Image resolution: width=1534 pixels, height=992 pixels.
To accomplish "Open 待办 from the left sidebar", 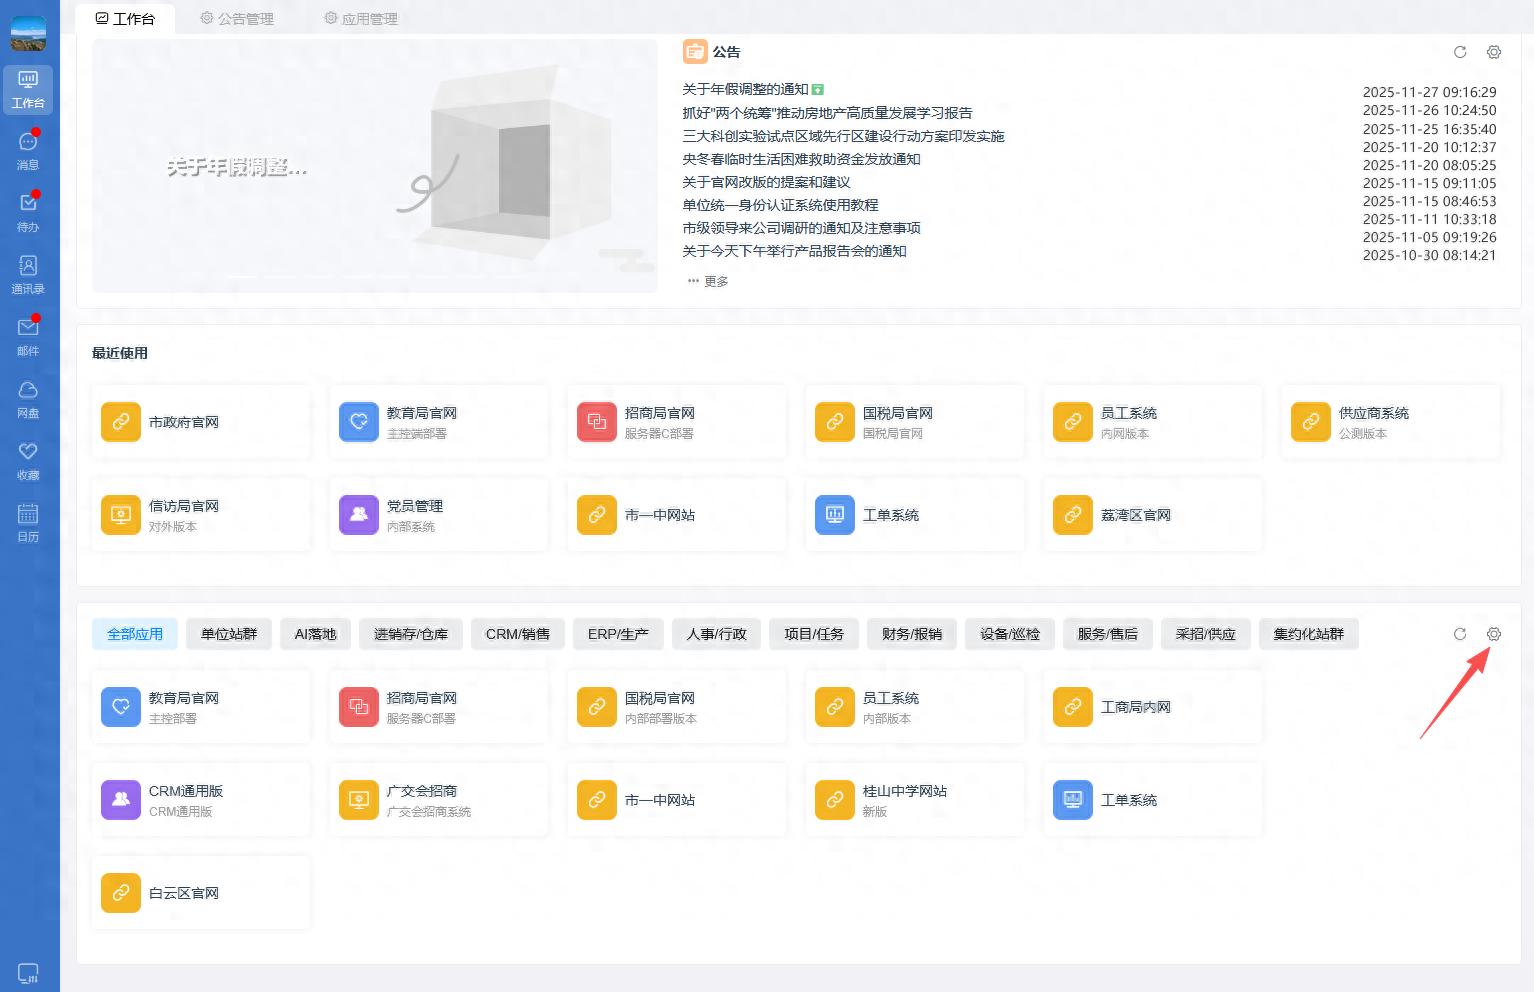I will [x=28, y=211].
